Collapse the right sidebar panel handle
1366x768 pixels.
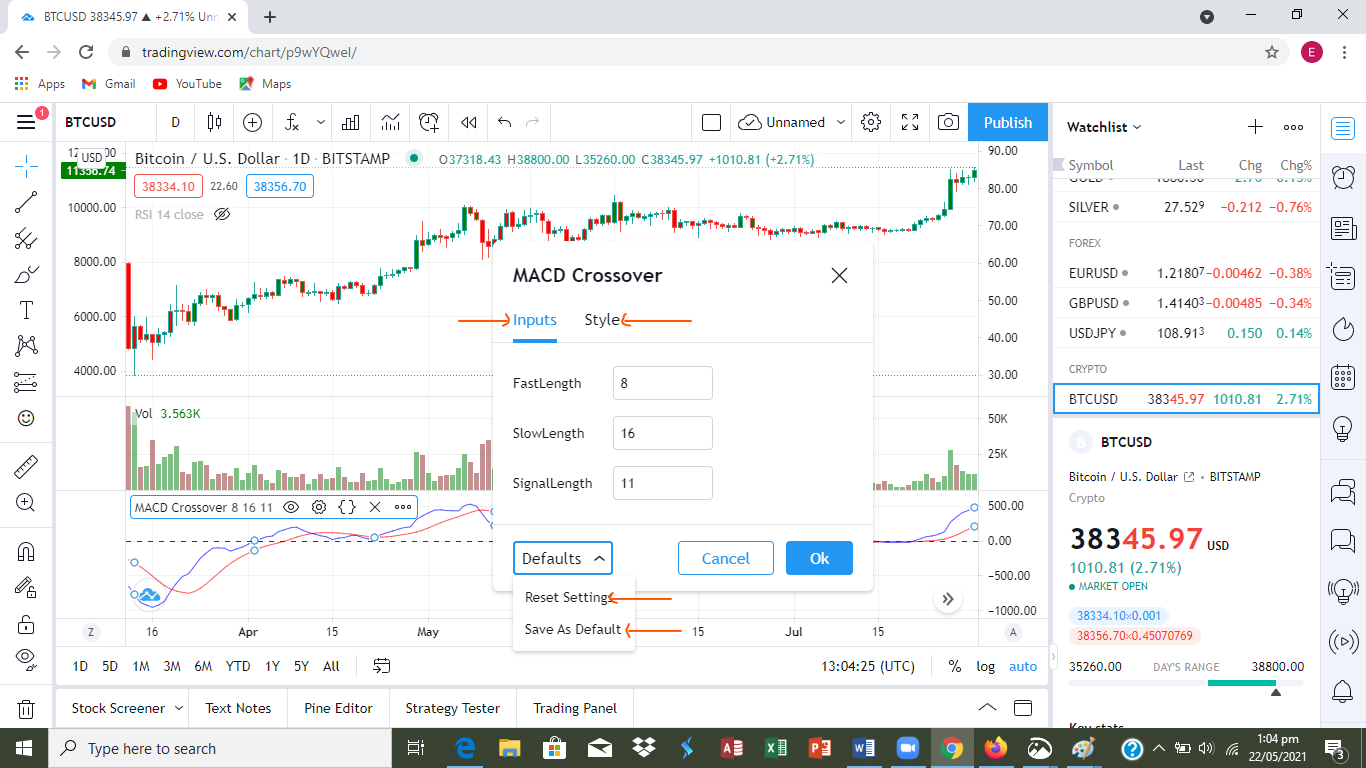[1053, 657]
